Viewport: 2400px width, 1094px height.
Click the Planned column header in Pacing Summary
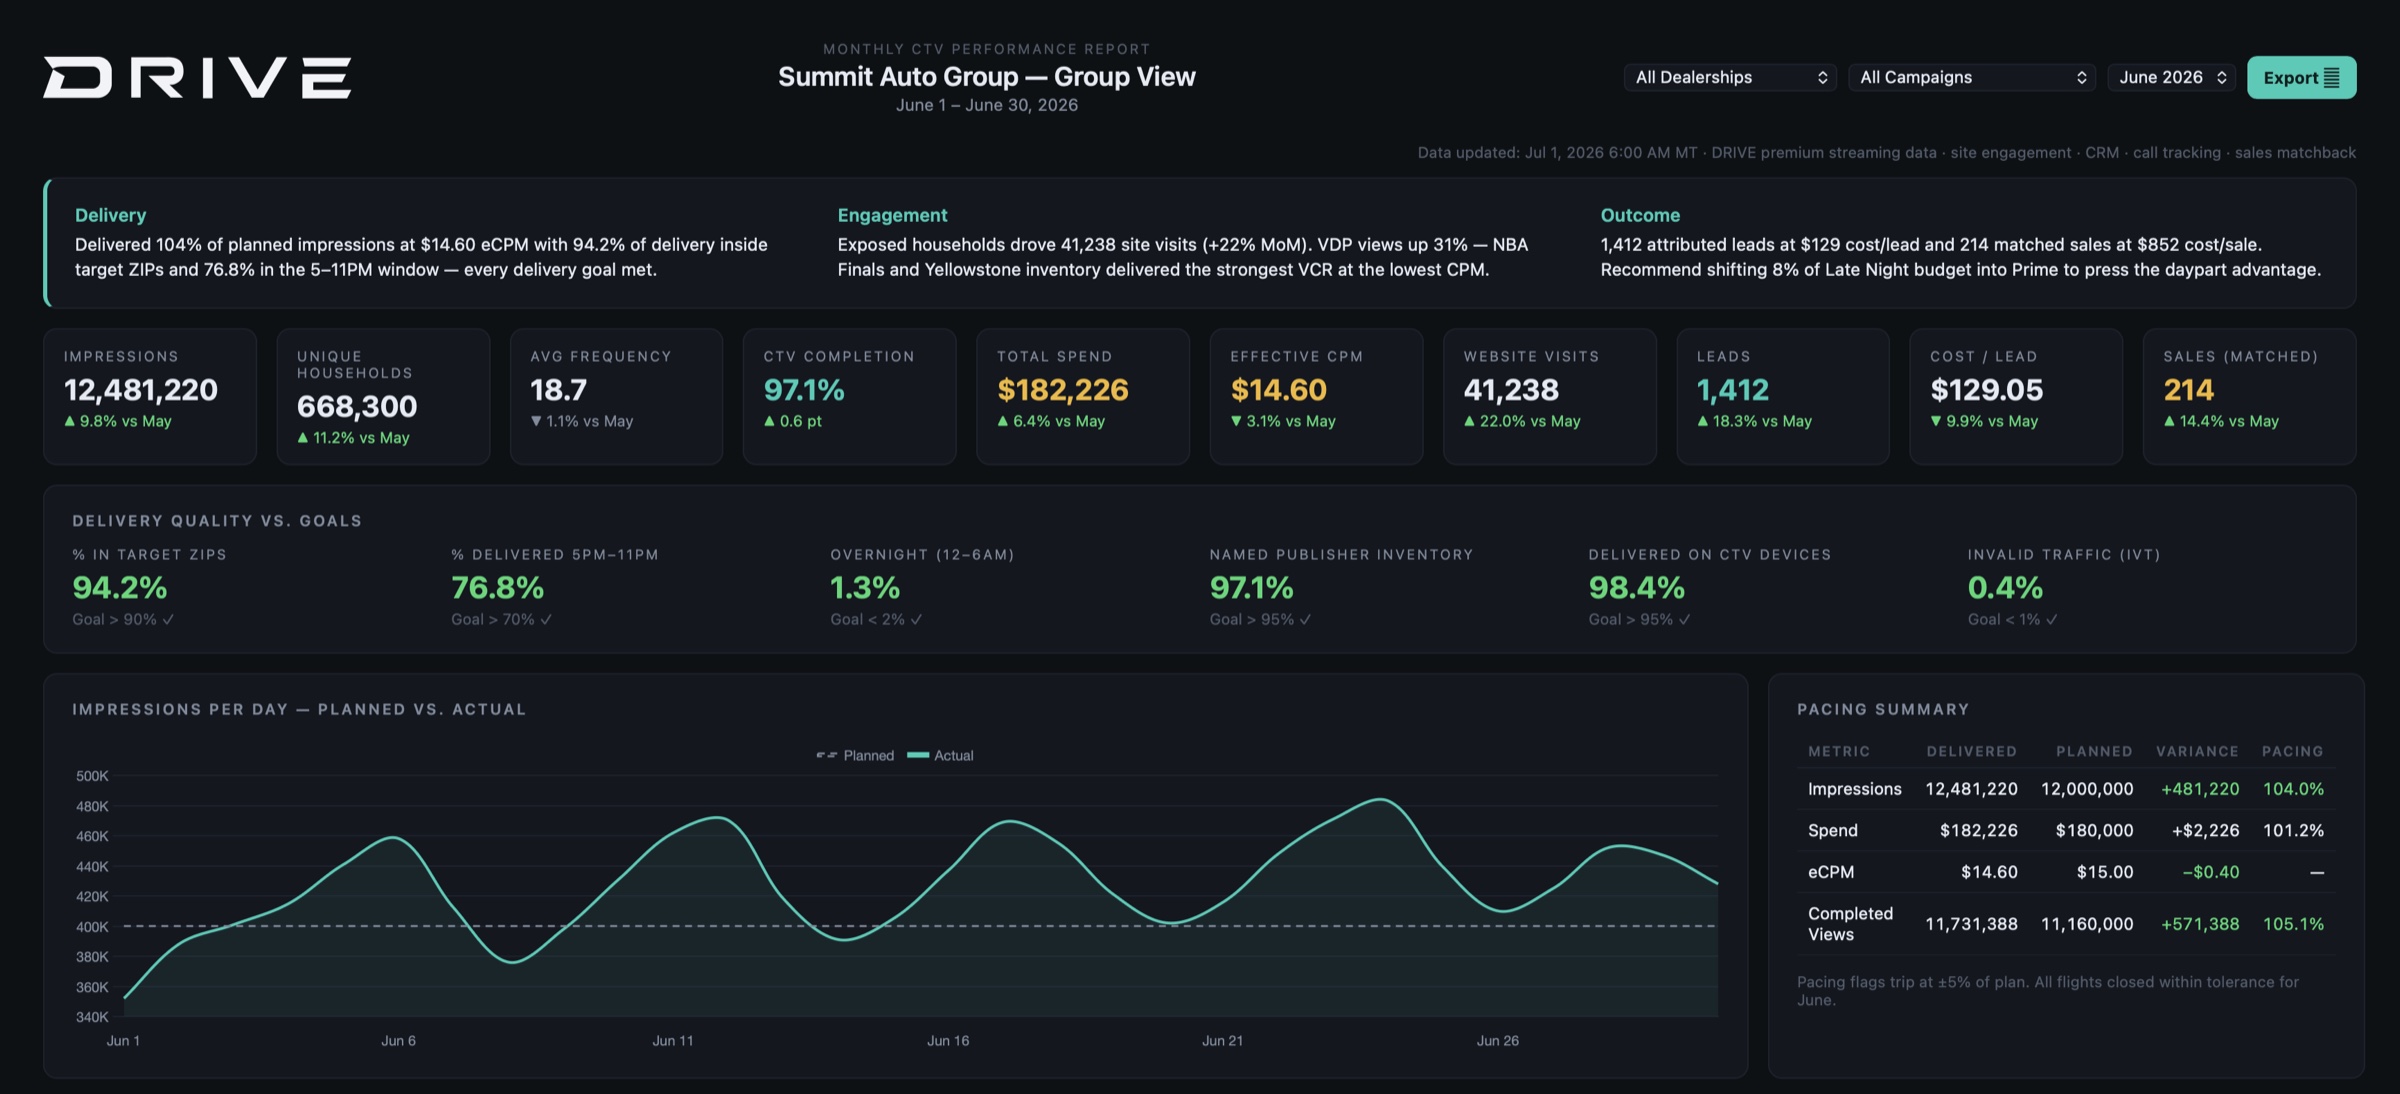click(x=2094, y=751)
